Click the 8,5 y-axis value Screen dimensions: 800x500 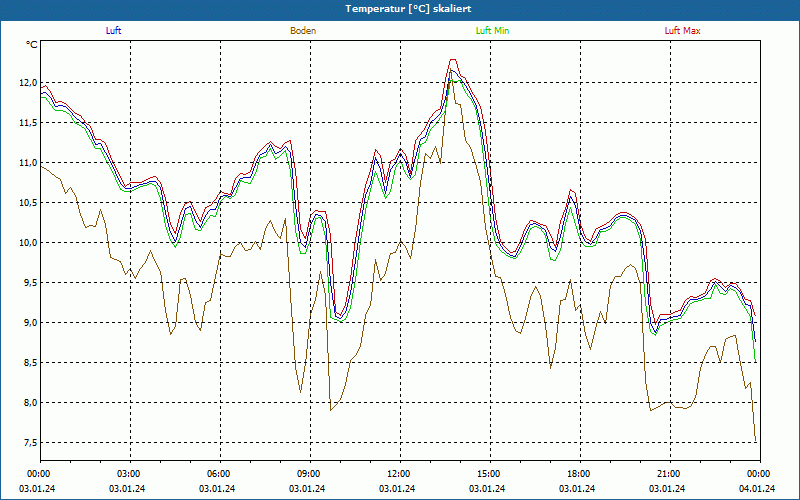point(30,362)
